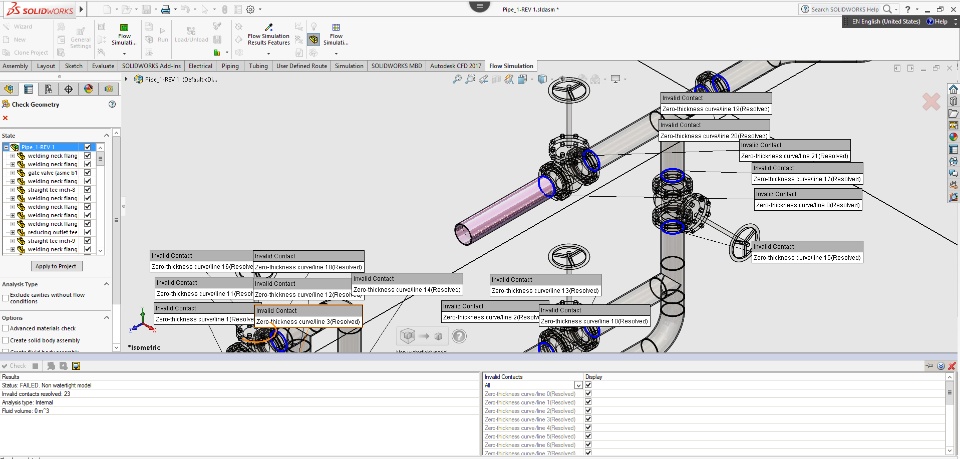This screenshot has width=960, height=459.
Task: Click the Apply to Project button
Action: click(56, 266)
